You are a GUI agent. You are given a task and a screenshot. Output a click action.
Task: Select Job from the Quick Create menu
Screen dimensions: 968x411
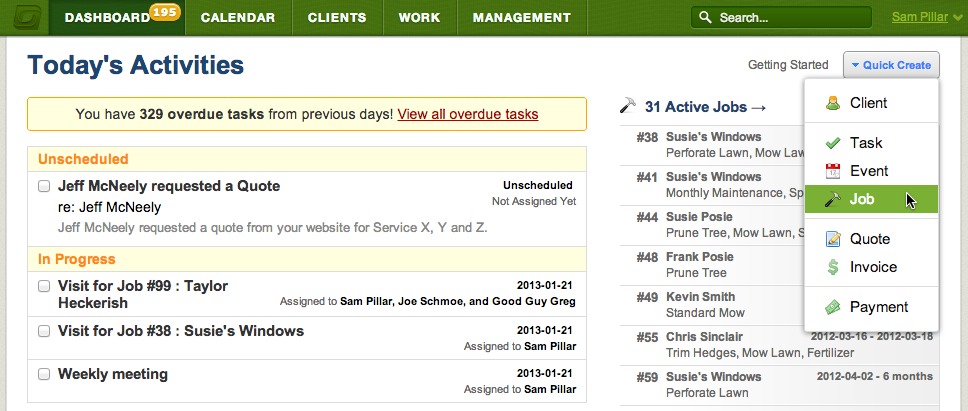coord(871,199)
